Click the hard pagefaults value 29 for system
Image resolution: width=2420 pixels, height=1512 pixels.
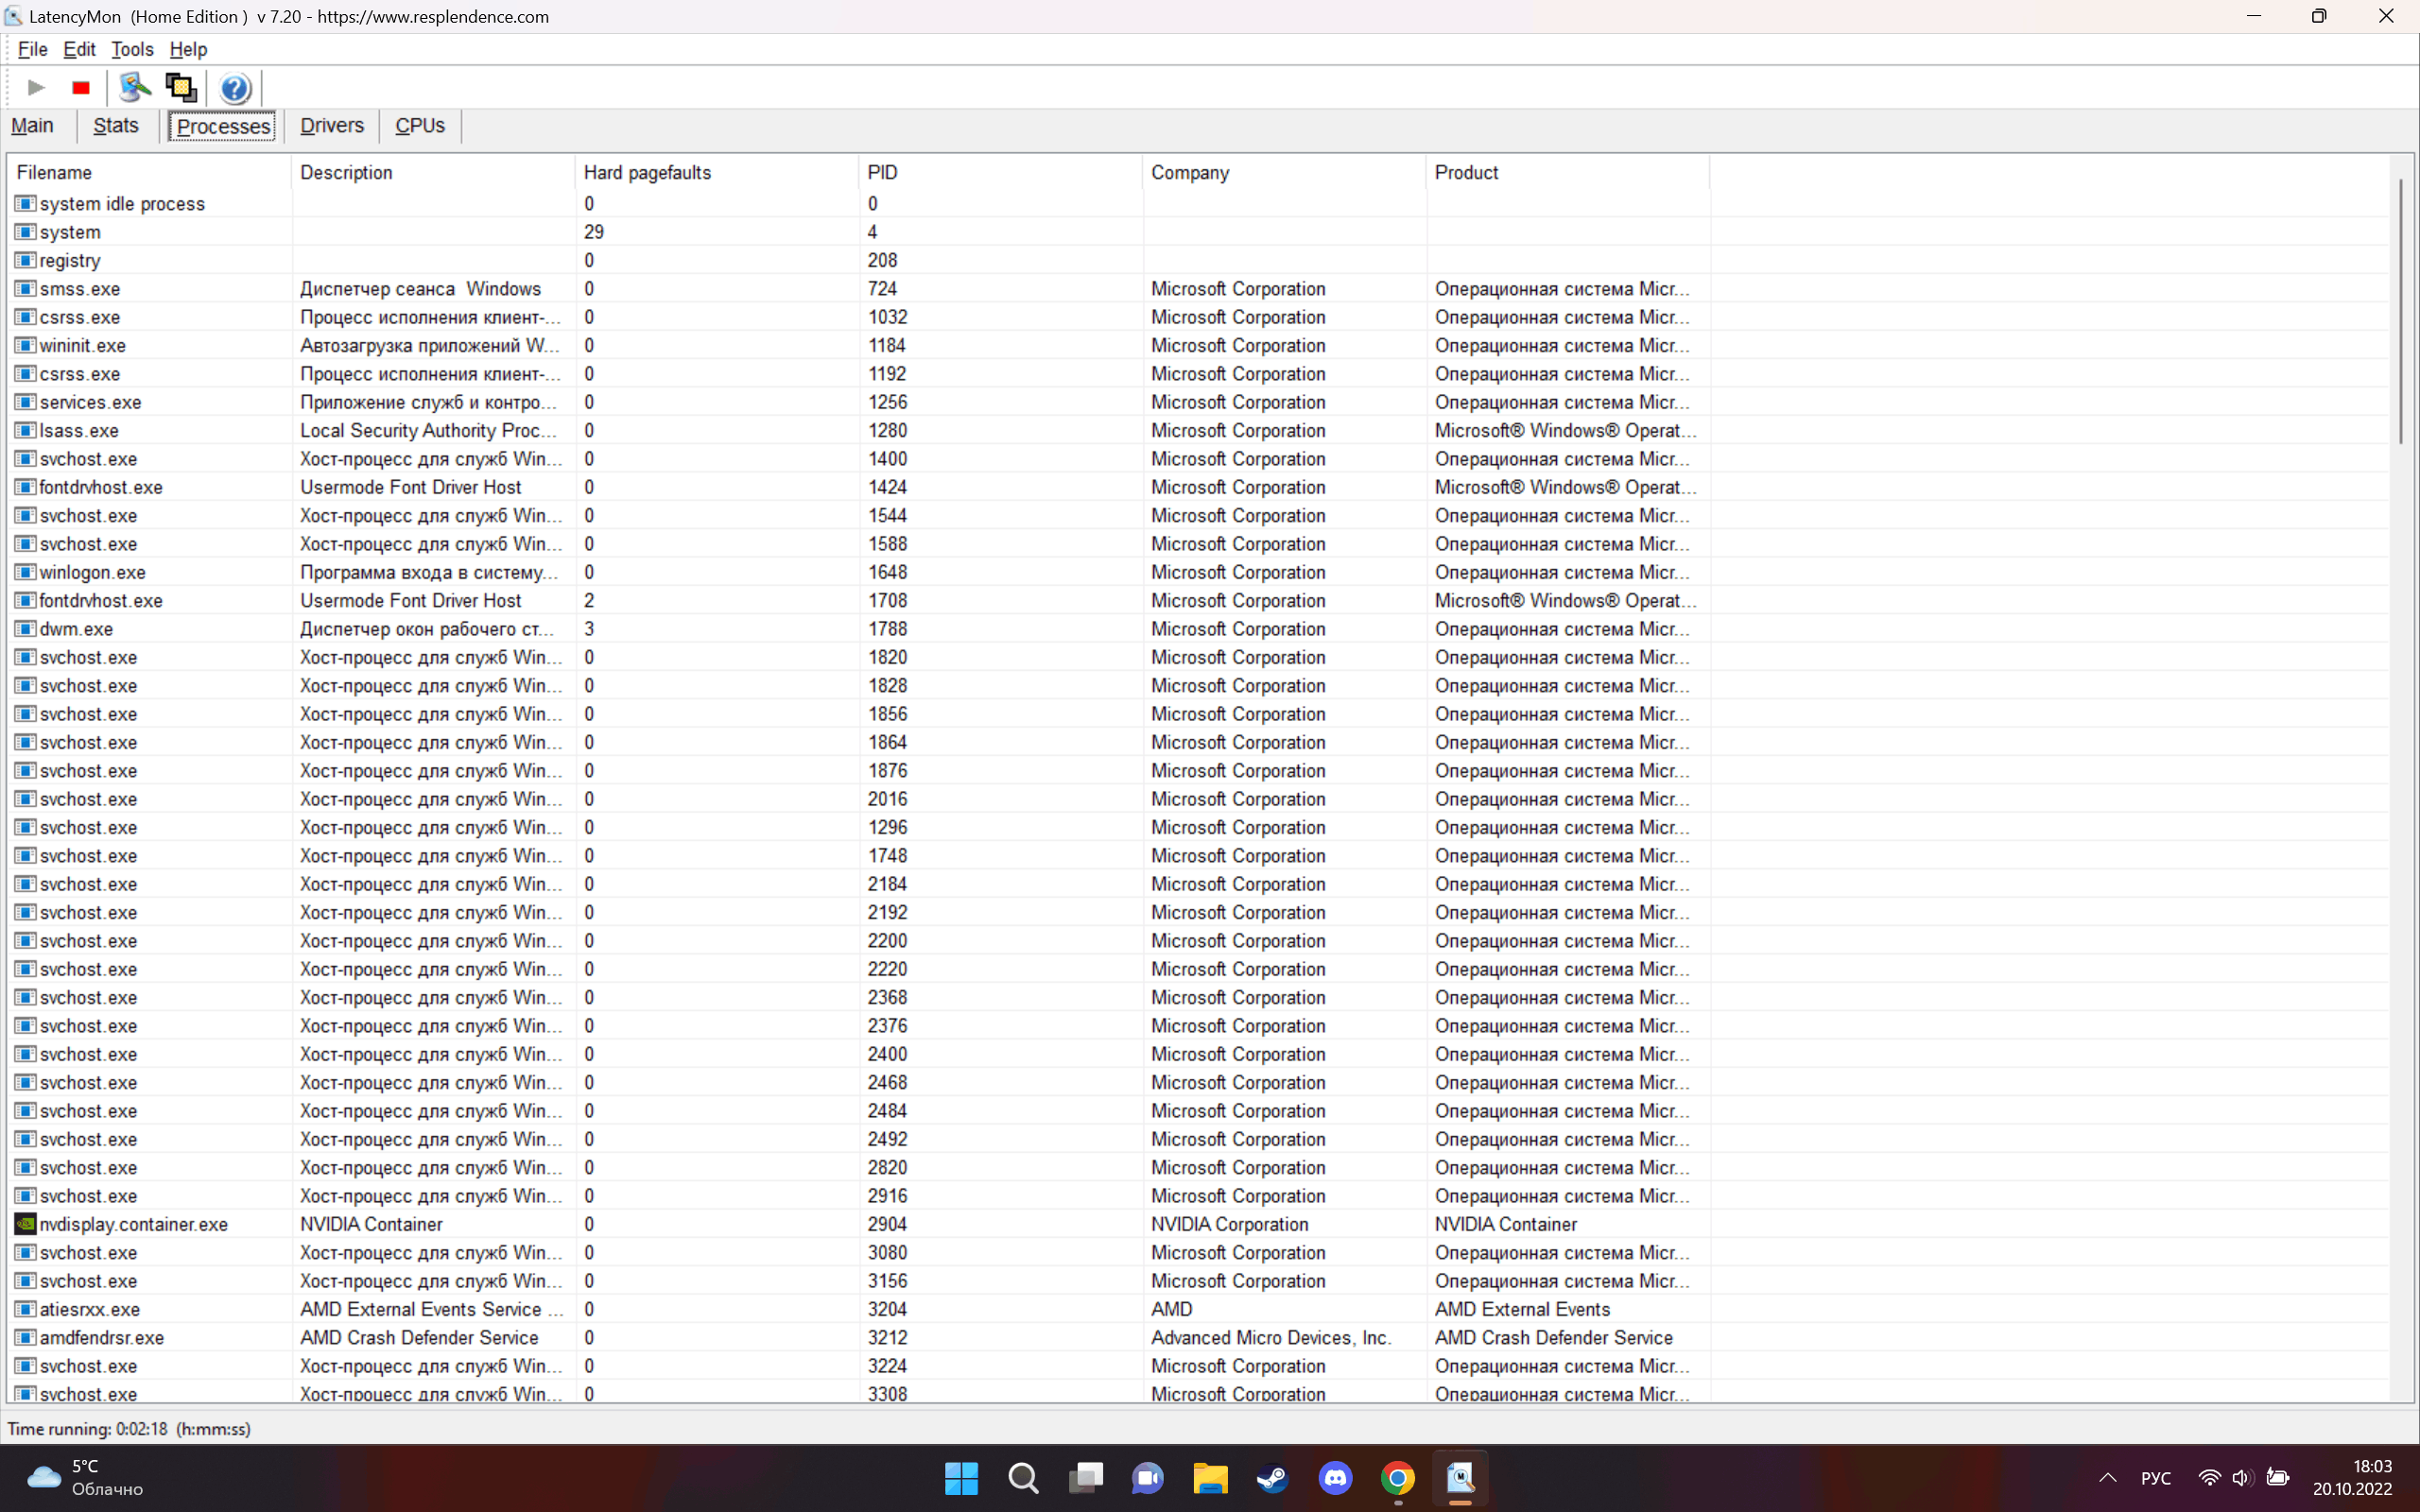[x=594, y=232]
